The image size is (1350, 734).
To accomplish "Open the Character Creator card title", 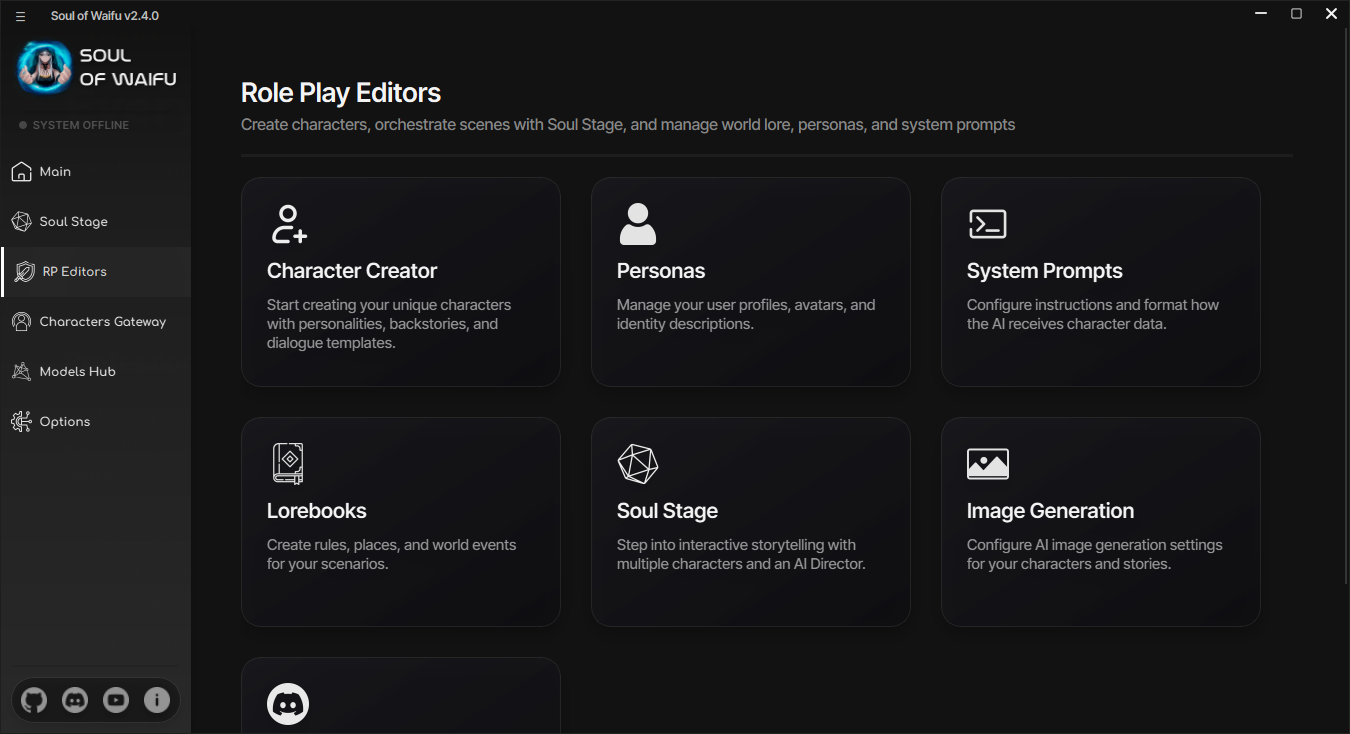I will pyautogui.click(x=352, y=271).
